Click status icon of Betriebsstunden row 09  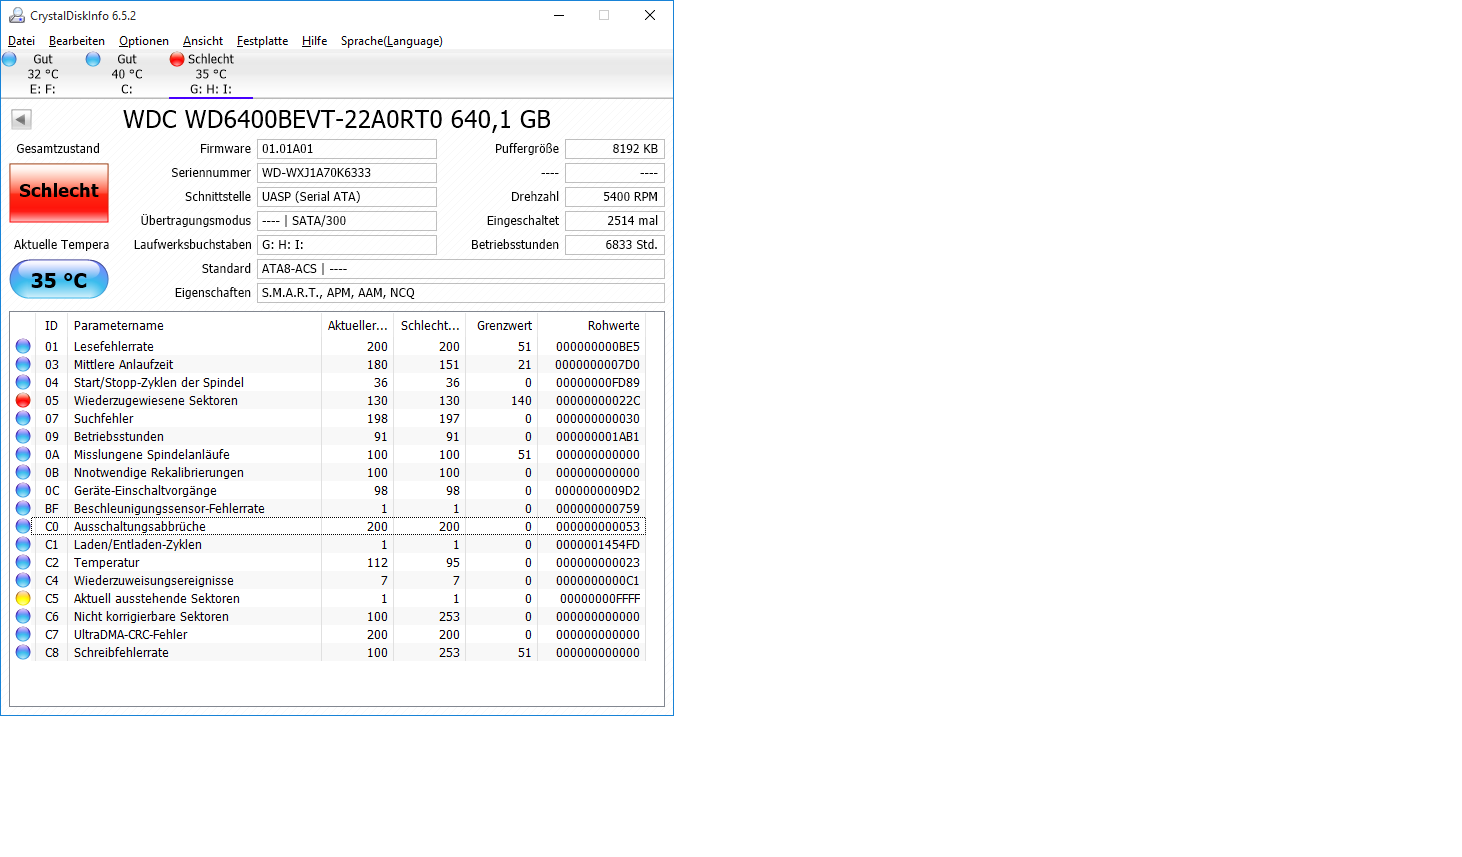[23, 436]
